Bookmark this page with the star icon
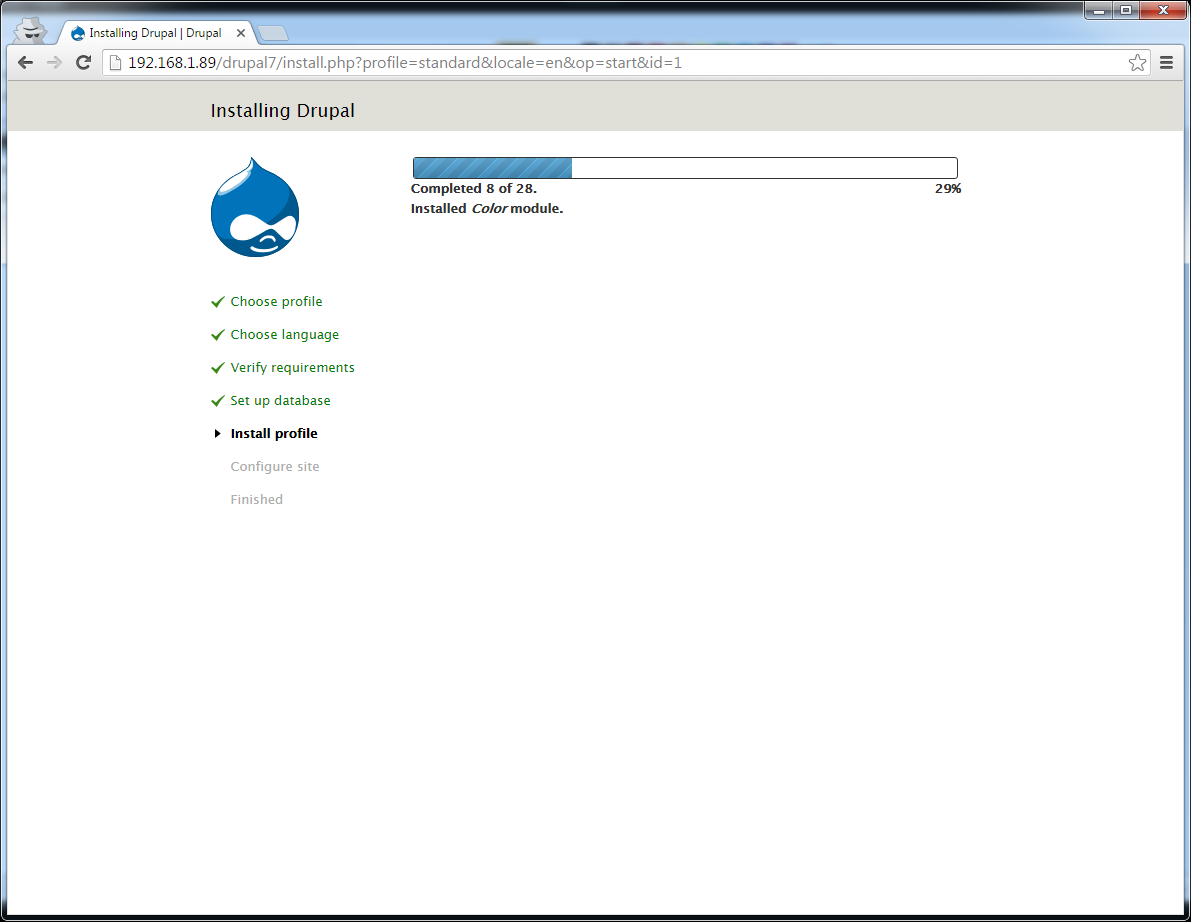 coord(1137,63)
